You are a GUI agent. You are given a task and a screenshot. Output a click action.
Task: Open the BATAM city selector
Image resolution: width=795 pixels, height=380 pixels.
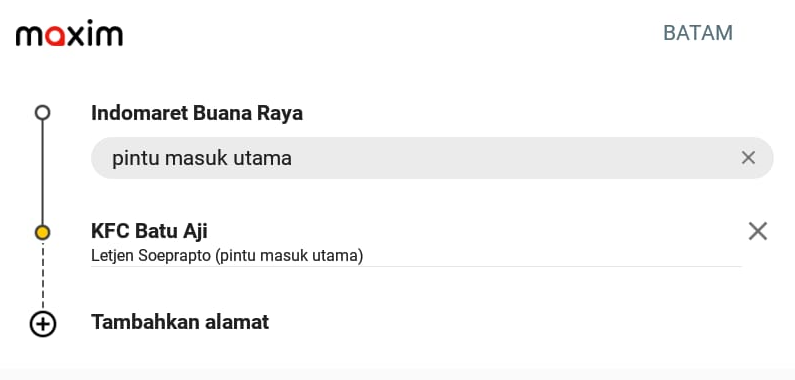(x=698, y=33)
